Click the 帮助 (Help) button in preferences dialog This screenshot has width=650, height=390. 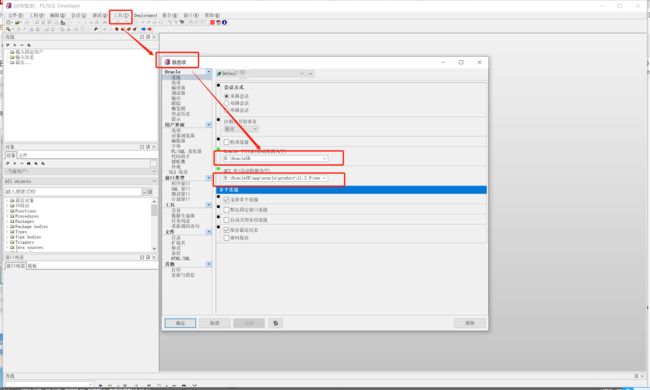pyautogui.click(x=470, y=323)
